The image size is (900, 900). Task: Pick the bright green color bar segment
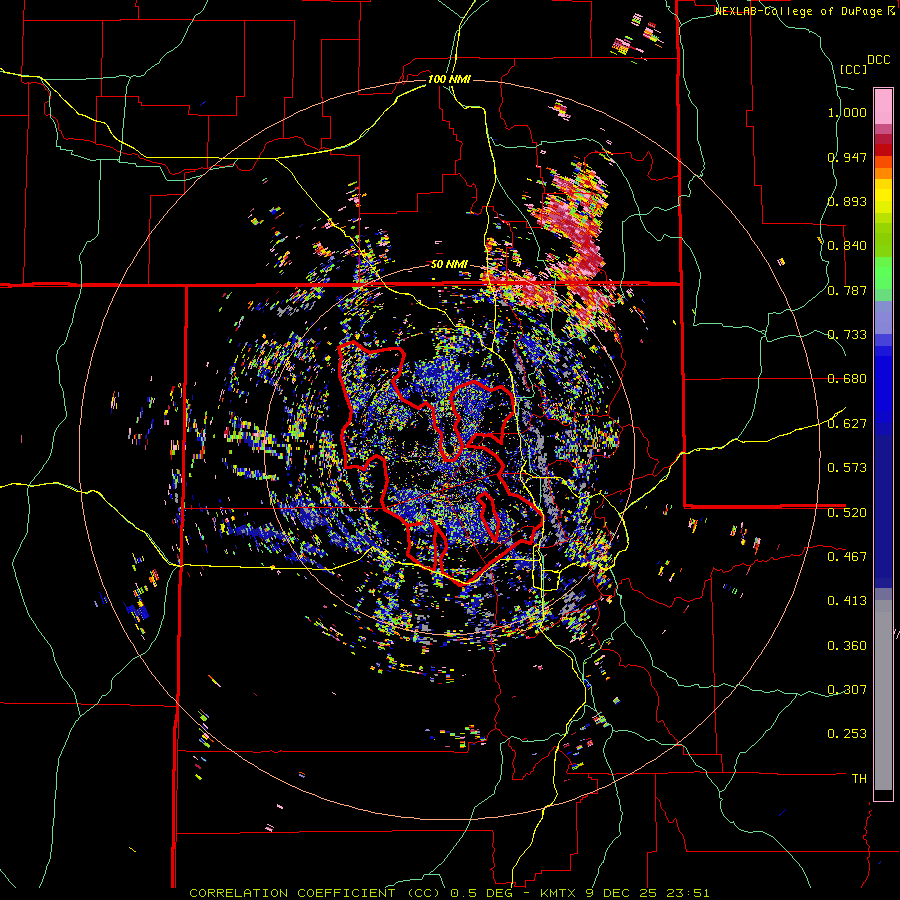click(883, 273)
